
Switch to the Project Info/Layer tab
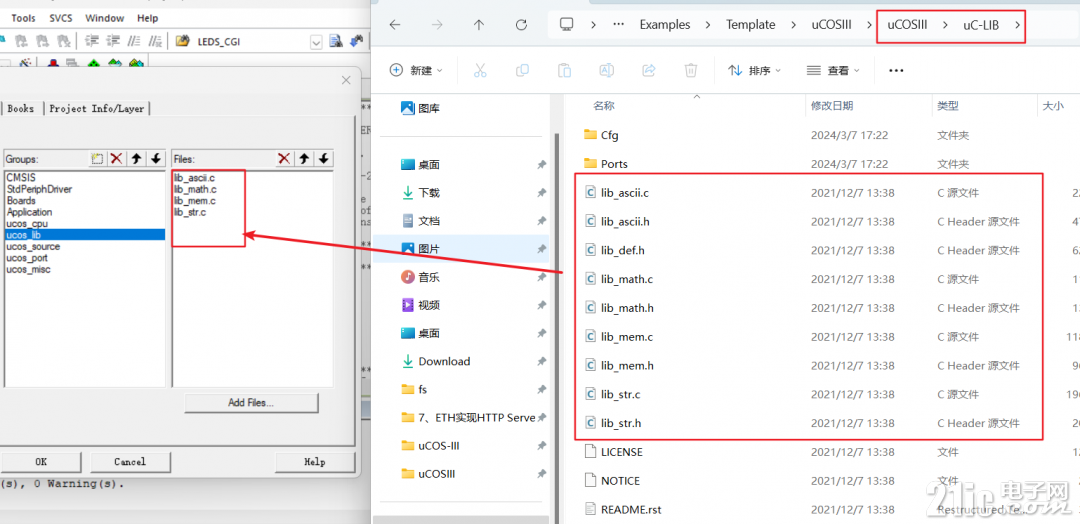coord(96,109)
